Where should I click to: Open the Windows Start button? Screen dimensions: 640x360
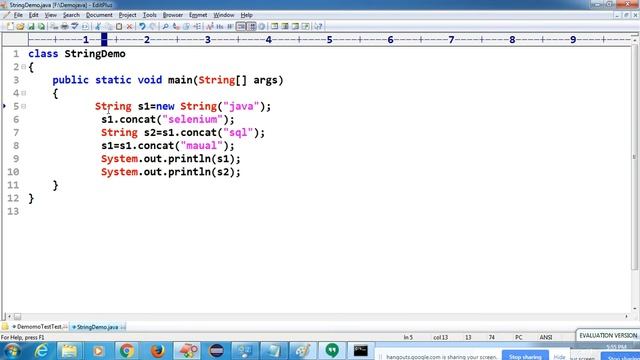click(x=12, y=351)
